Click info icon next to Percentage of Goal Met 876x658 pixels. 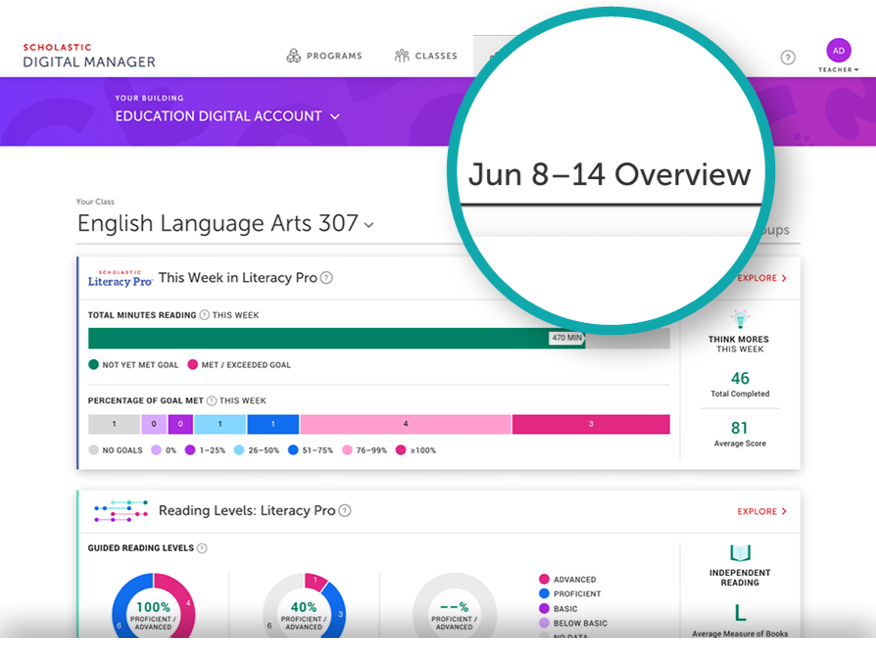211,401
